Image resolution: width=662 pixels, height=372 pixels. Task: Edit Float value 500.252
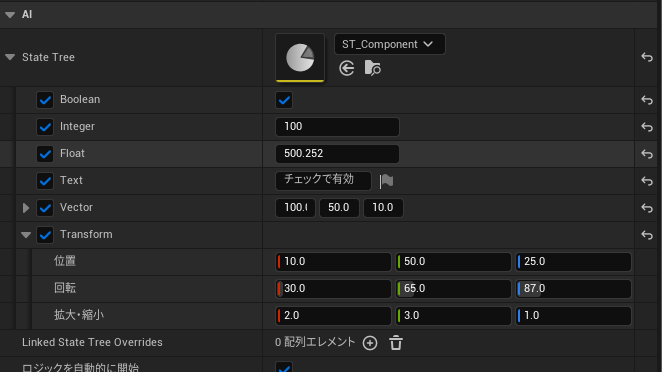[337, 154]
